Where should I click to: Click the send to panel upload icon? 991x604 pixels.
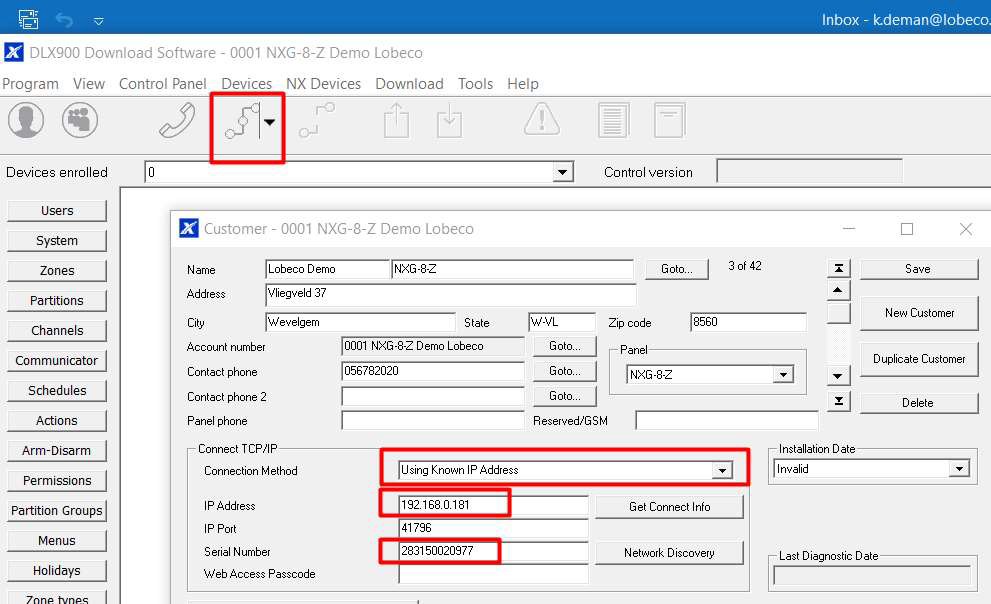[396, 120]
